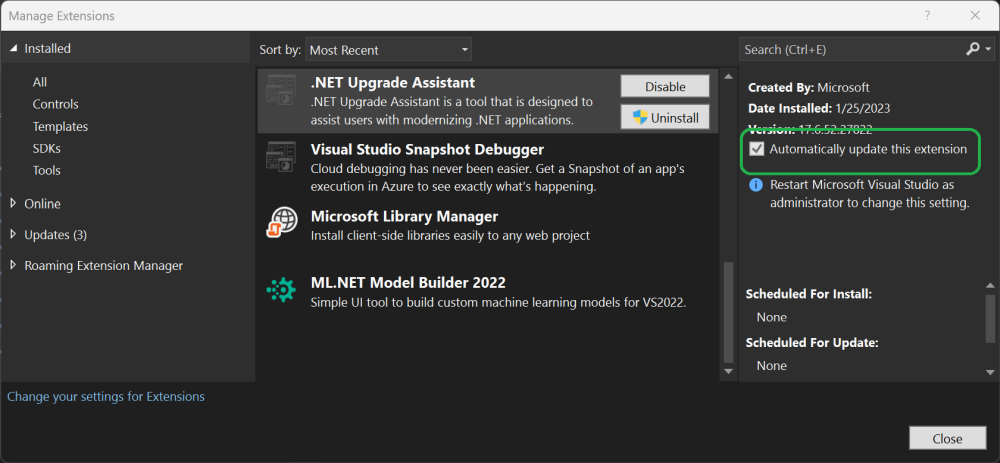
Task: Close the Manage Extensions dialog via Close button
Action: [x=947, y=439]
